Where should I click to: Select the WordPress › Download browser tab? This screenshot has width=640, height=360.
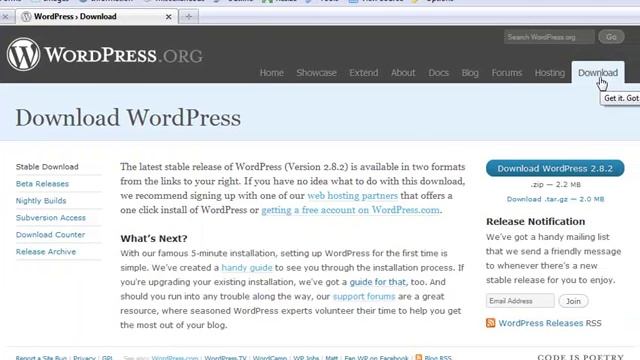[97, 17]
